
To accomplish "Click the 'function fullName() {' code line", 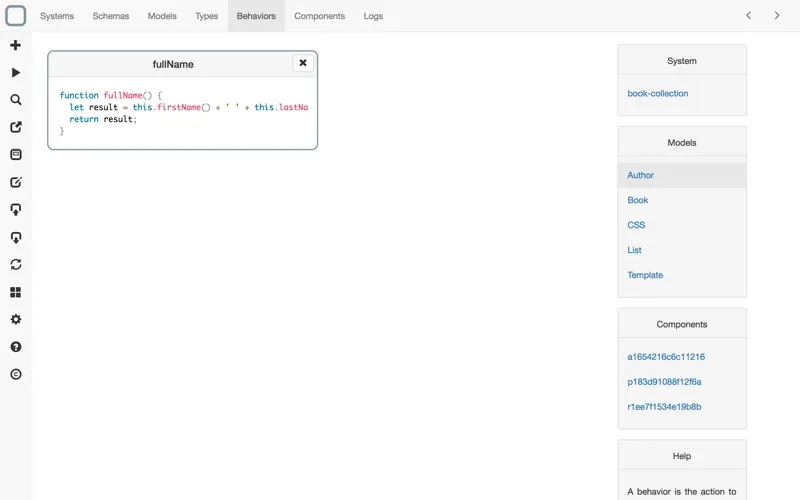I will click(x=111, y=95).
